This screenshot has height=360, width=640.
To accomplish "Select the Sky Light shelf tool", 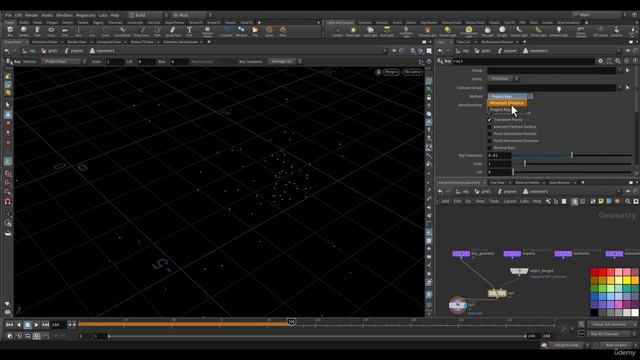I will tap(487, 31).
